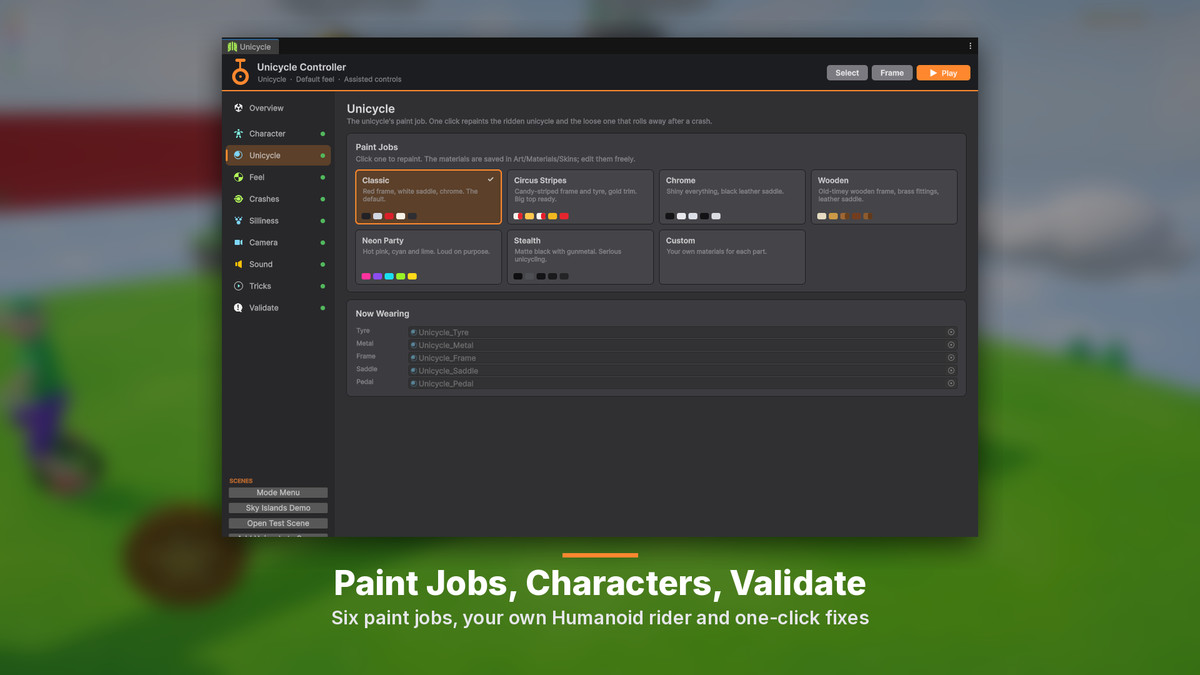Image resolution: width=1200 pixels, height=675 pixels.
Task: Open the object picker for Pedal material
Action: coord(951,383)
